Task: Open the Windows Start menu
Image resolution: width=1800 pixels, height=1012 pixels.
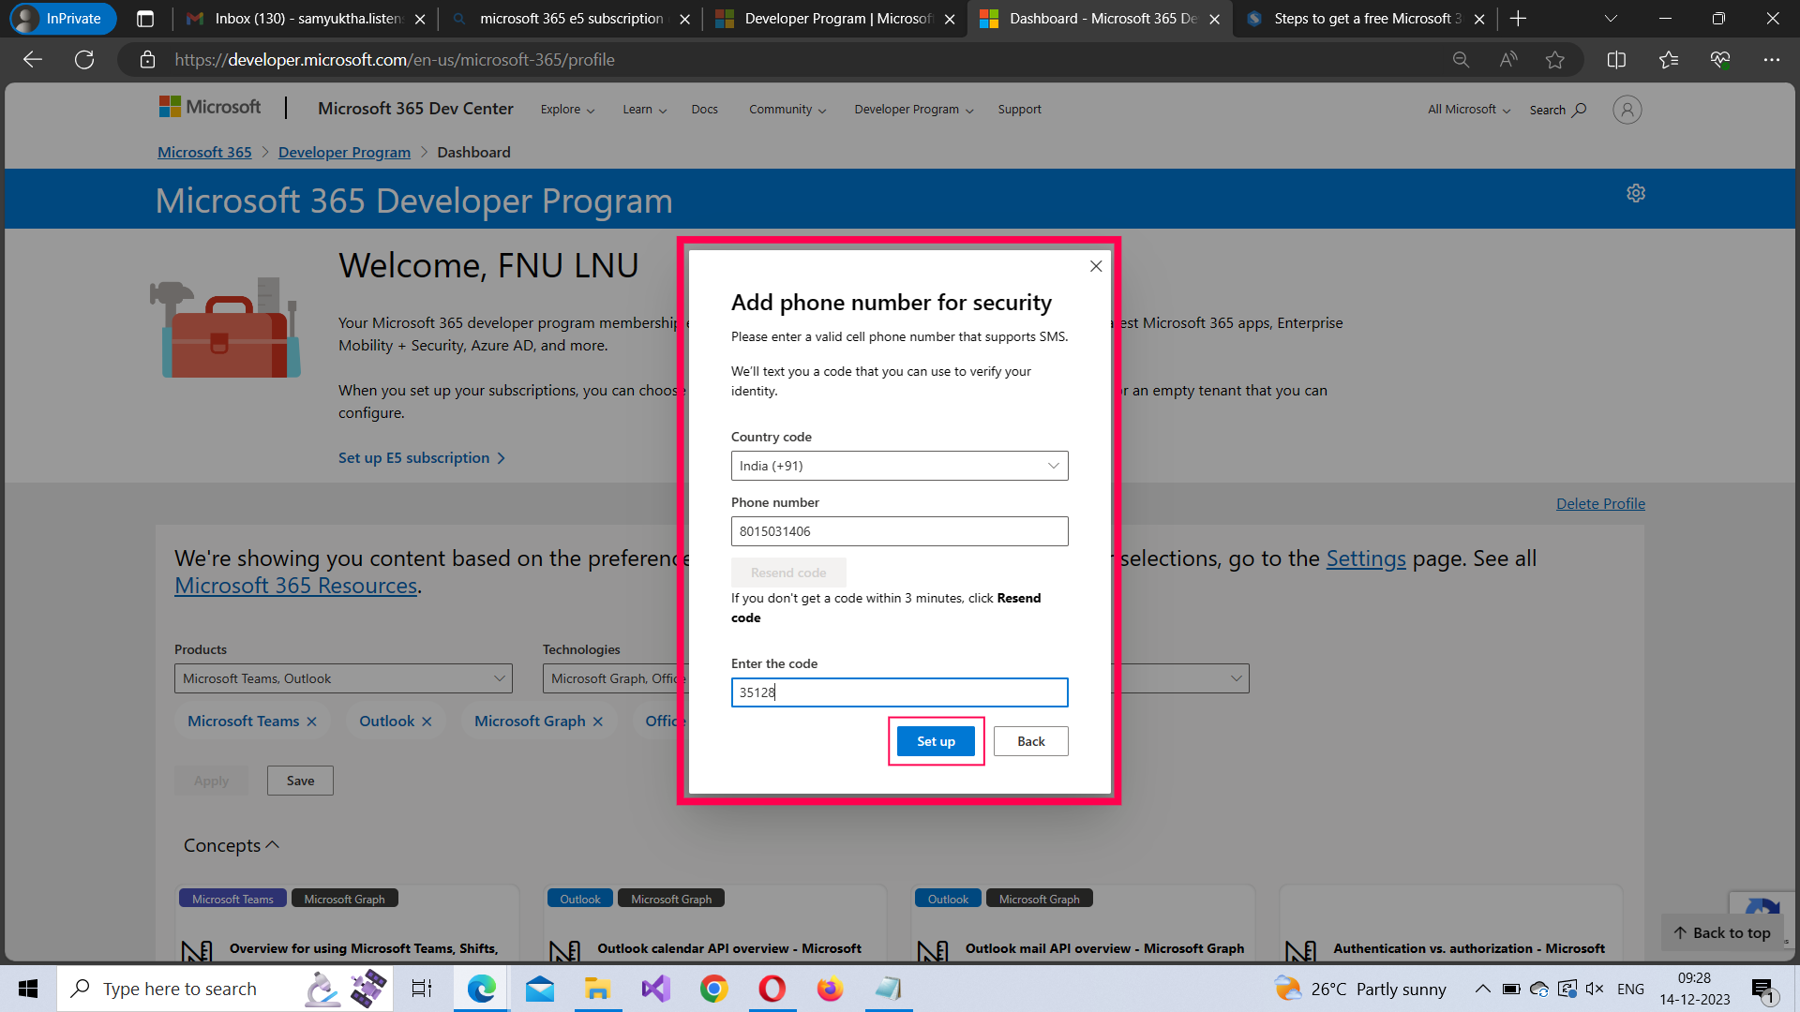Action: [x=28, y=989]
